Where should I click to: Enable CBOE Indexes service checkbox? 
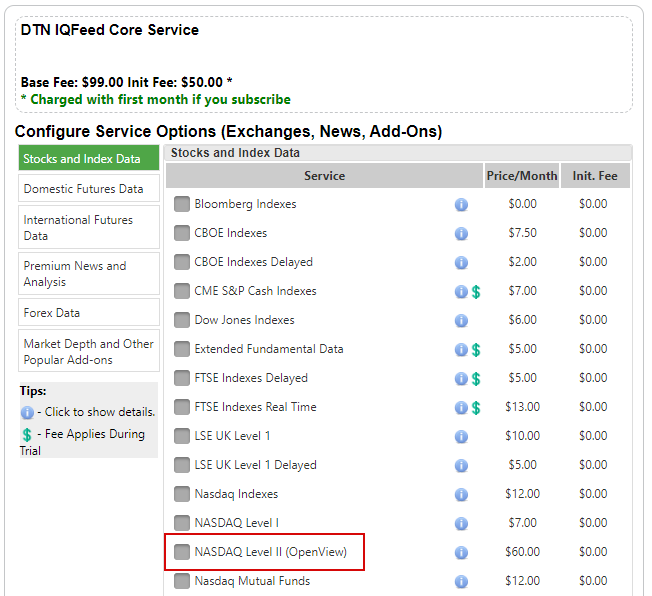(182, 233)
